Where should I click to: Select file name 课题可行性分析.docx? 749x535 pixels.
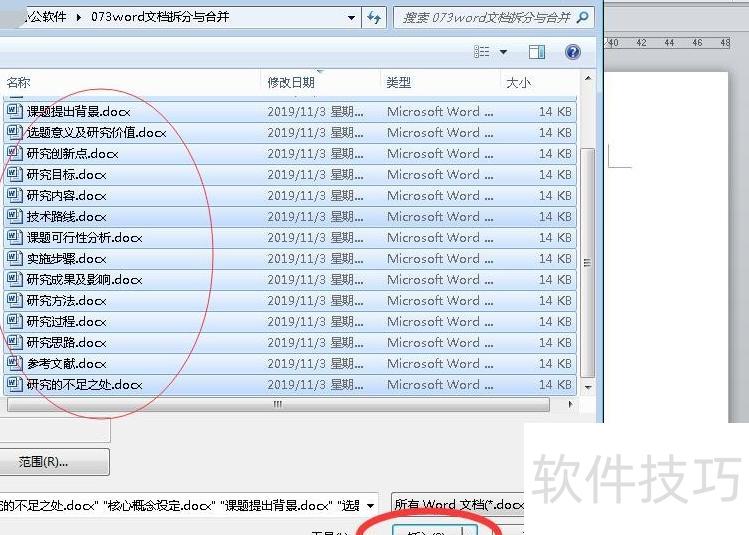(84, 237)
